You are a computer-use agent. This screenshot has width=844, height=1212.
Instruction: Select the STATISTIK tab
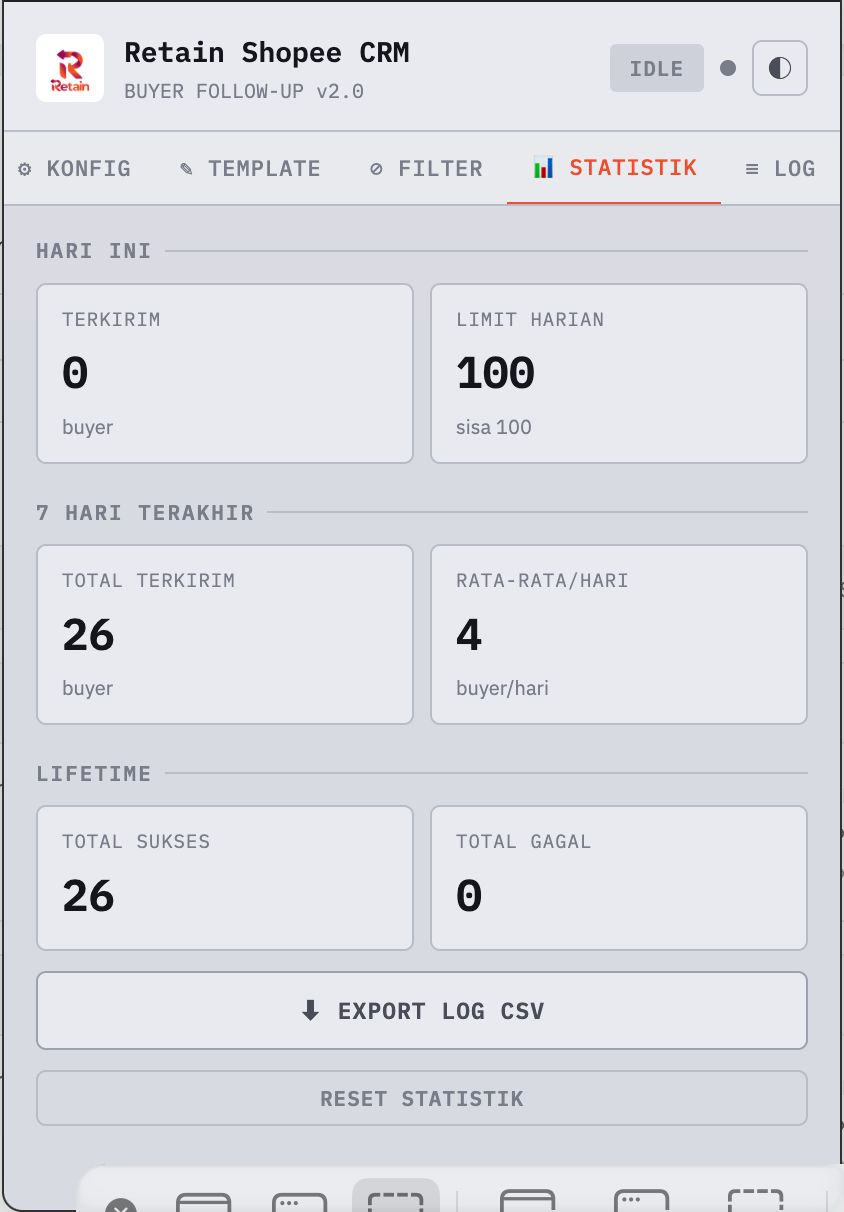click(615, 168)
